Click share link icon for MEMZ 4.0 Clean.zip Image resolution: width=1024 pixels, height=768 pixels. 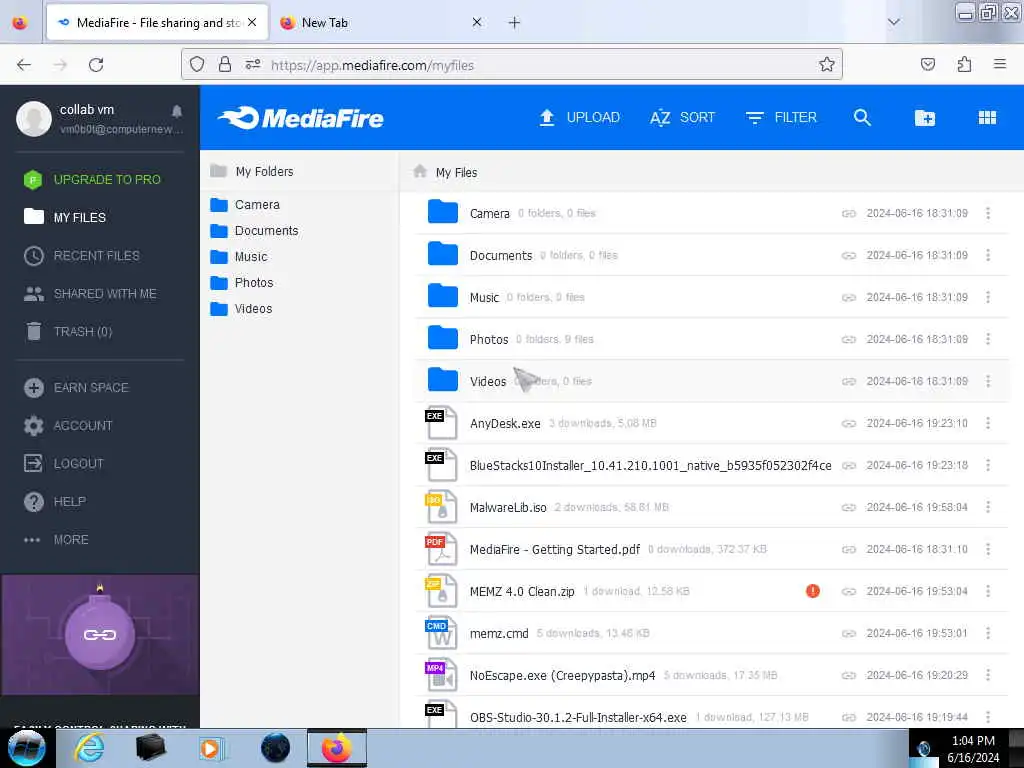click(x=848, y=592)
